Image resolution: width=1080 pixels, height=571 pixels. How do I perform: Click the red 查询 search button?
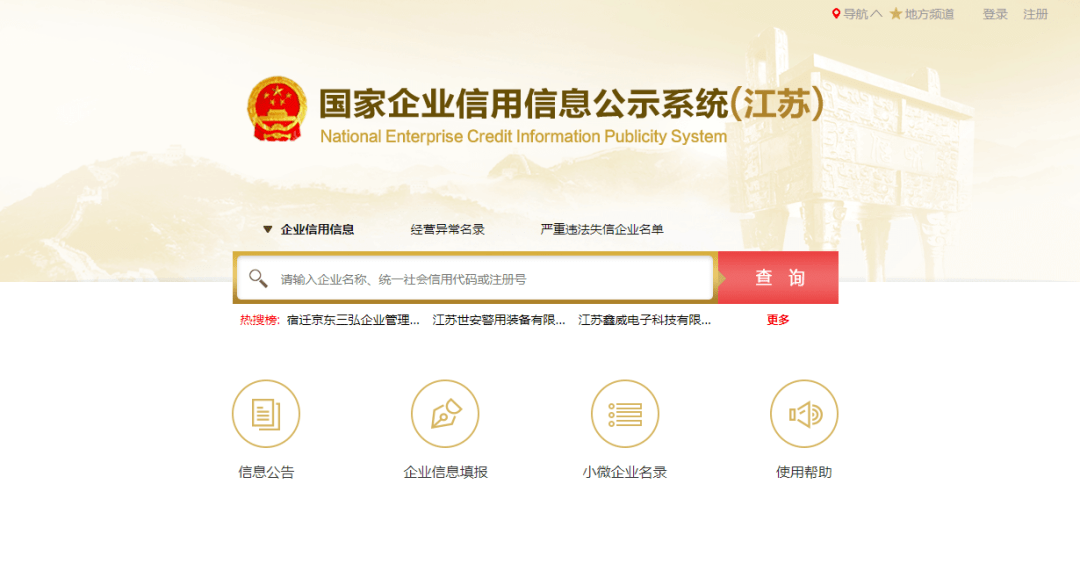click(778, 278)
